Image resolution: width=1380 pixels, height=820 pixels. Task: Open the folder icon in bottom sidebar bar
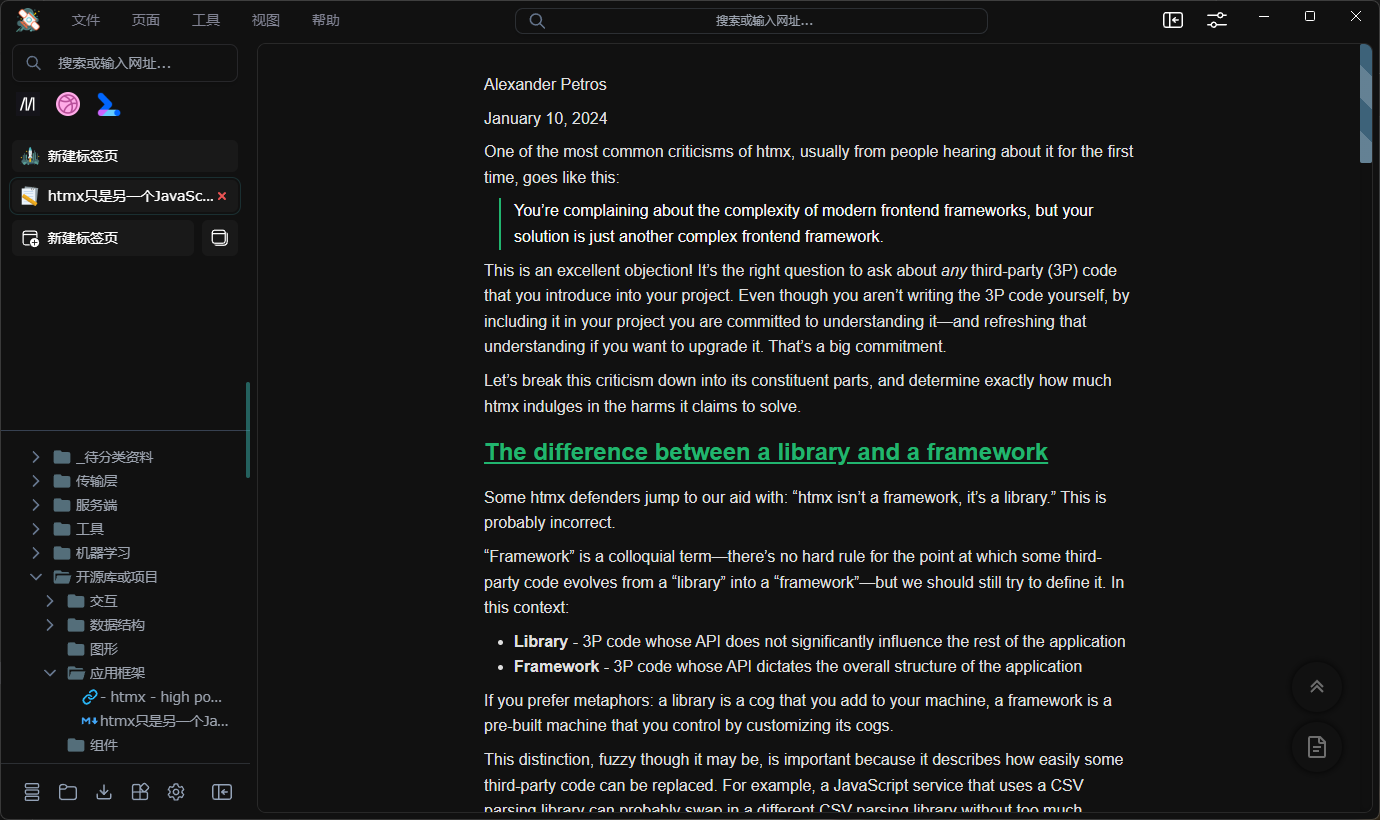tap(68, 792)
